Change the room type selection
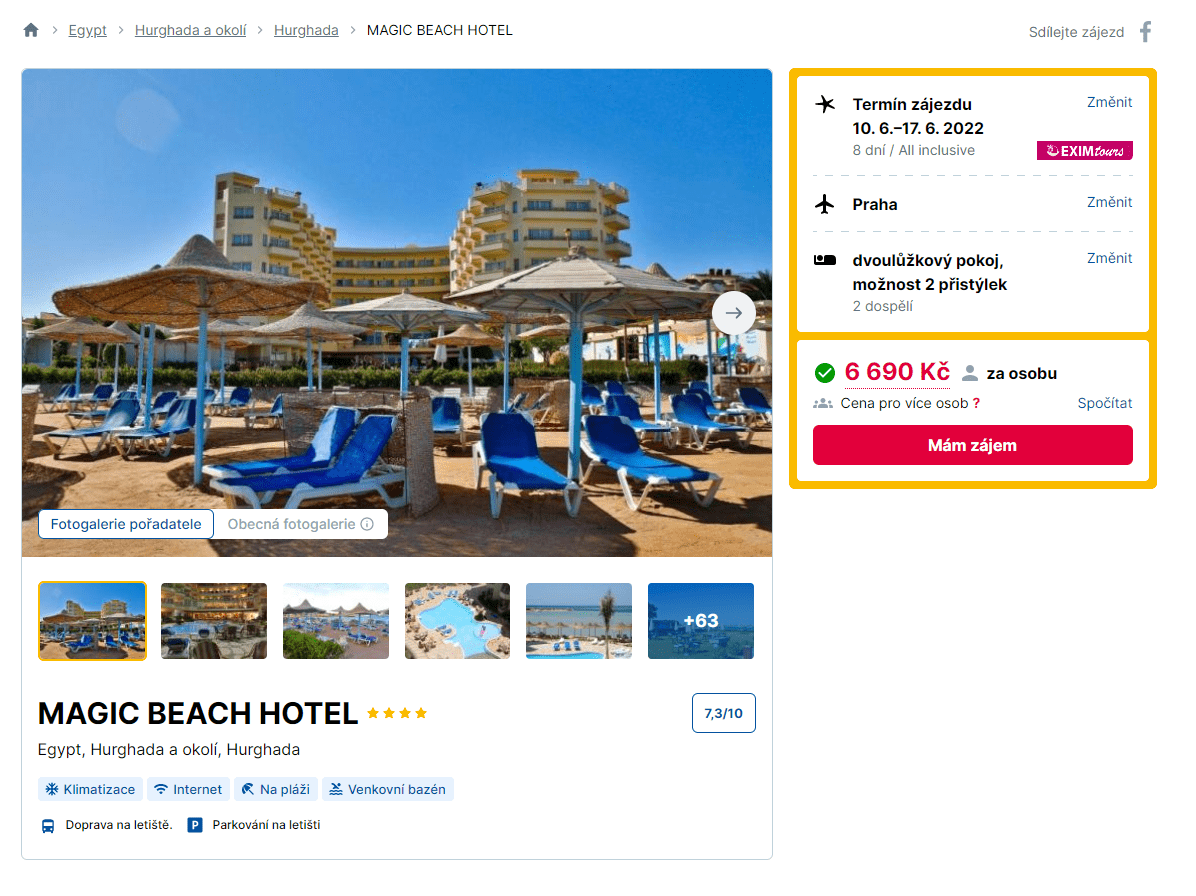This screenshot has height=896, width=1196. [1109, 259]
